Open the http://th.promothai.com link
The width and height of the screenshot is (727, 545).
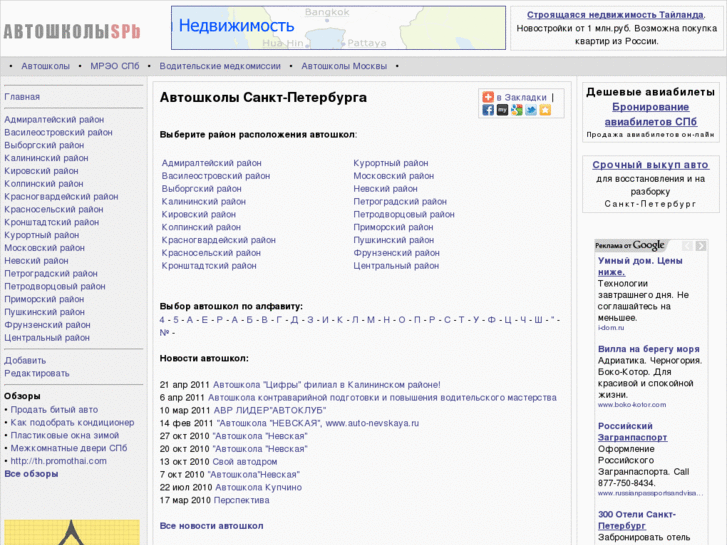click(58, 461)
